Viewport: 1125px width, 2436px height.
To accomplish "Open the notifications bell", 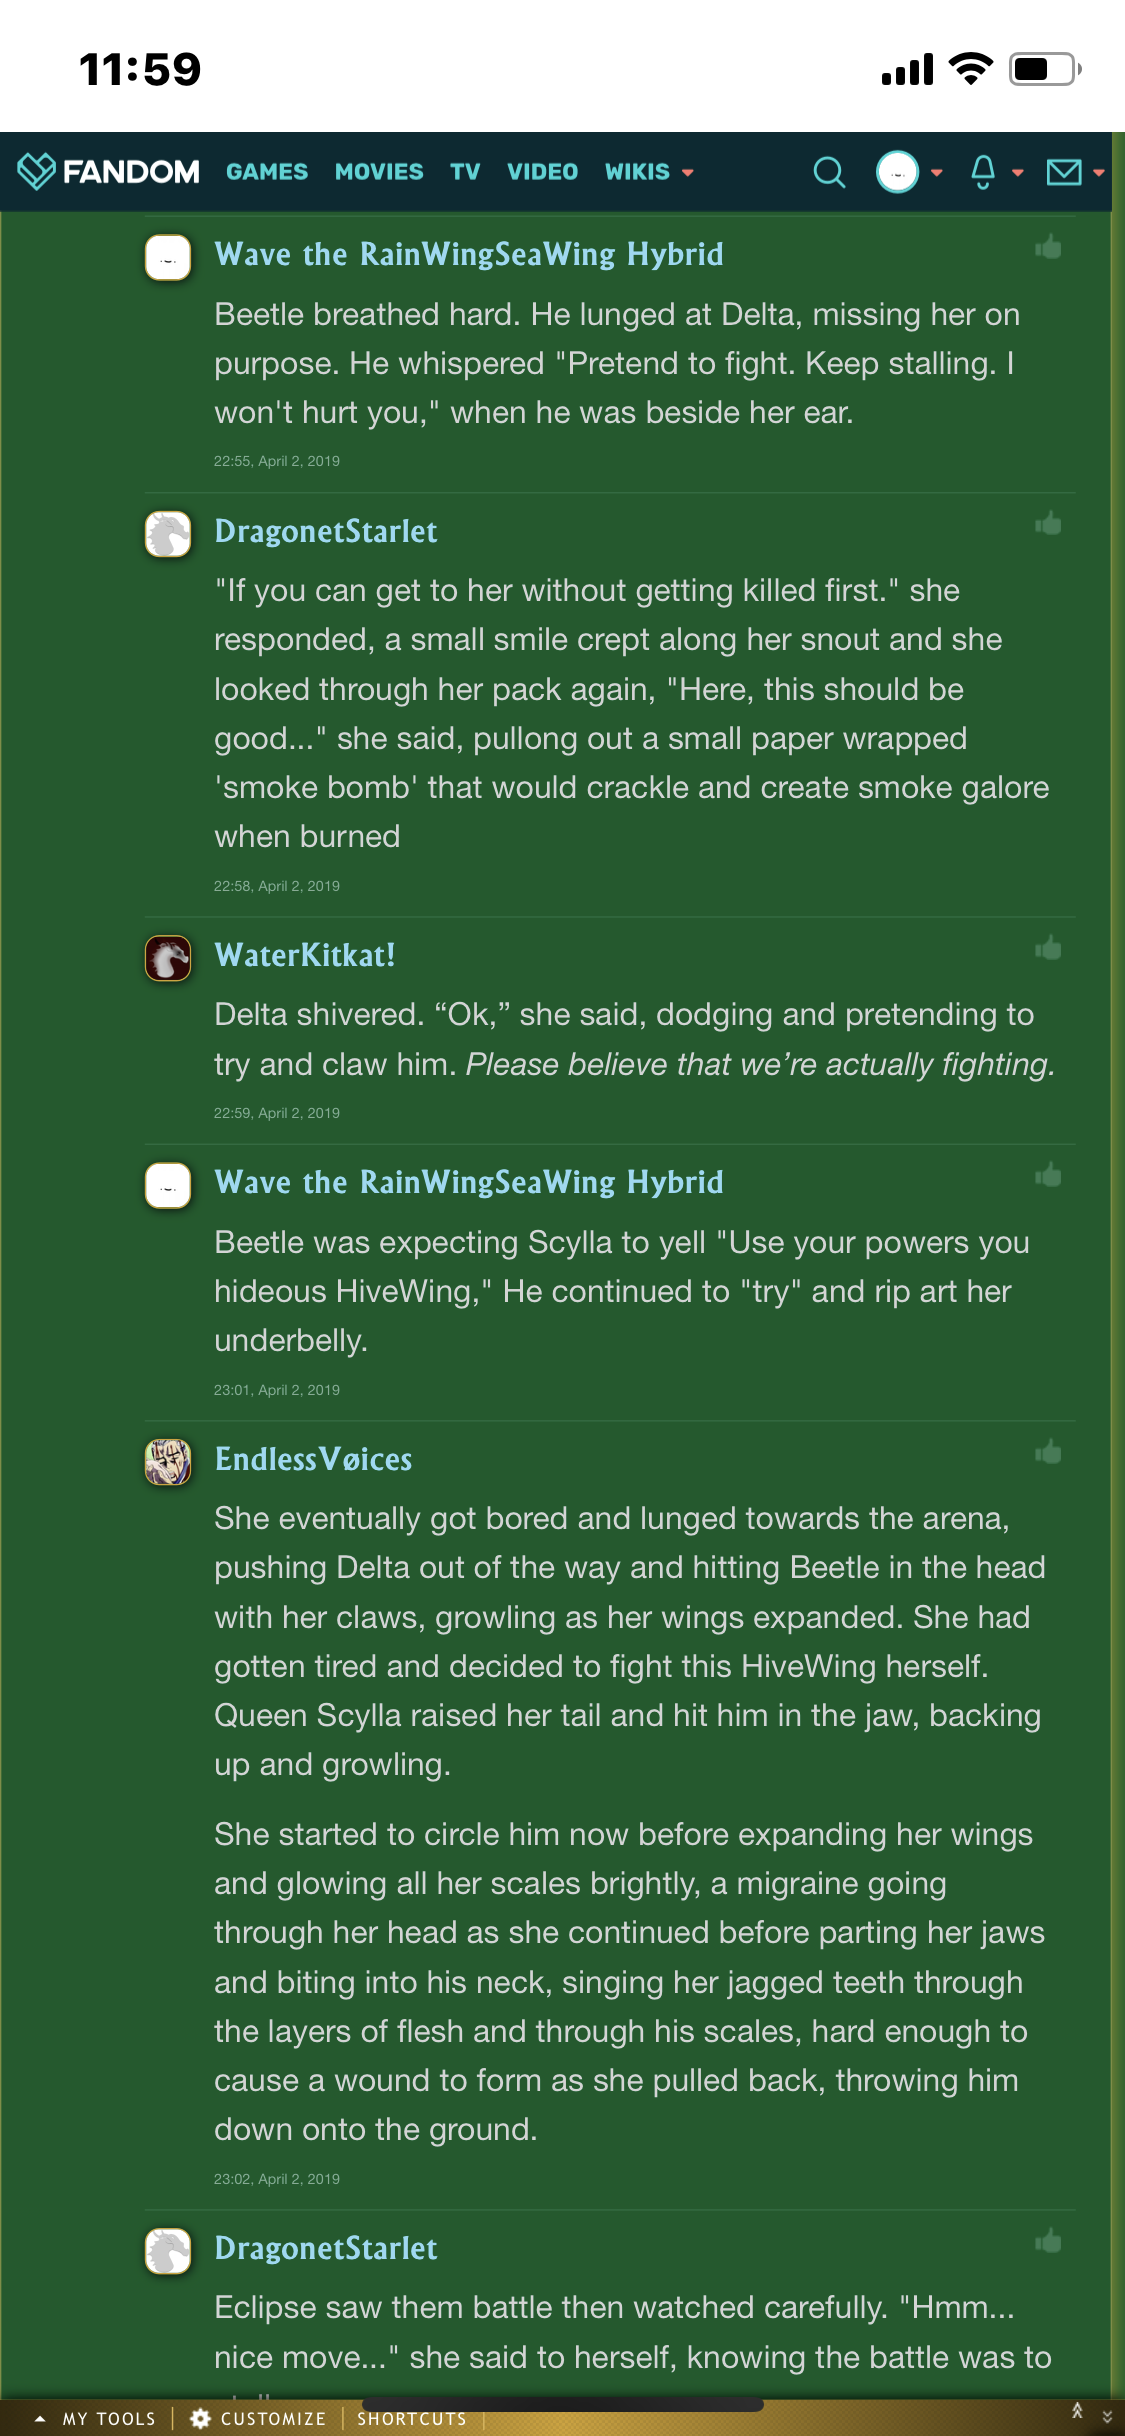I will click(x=983, y=173).
